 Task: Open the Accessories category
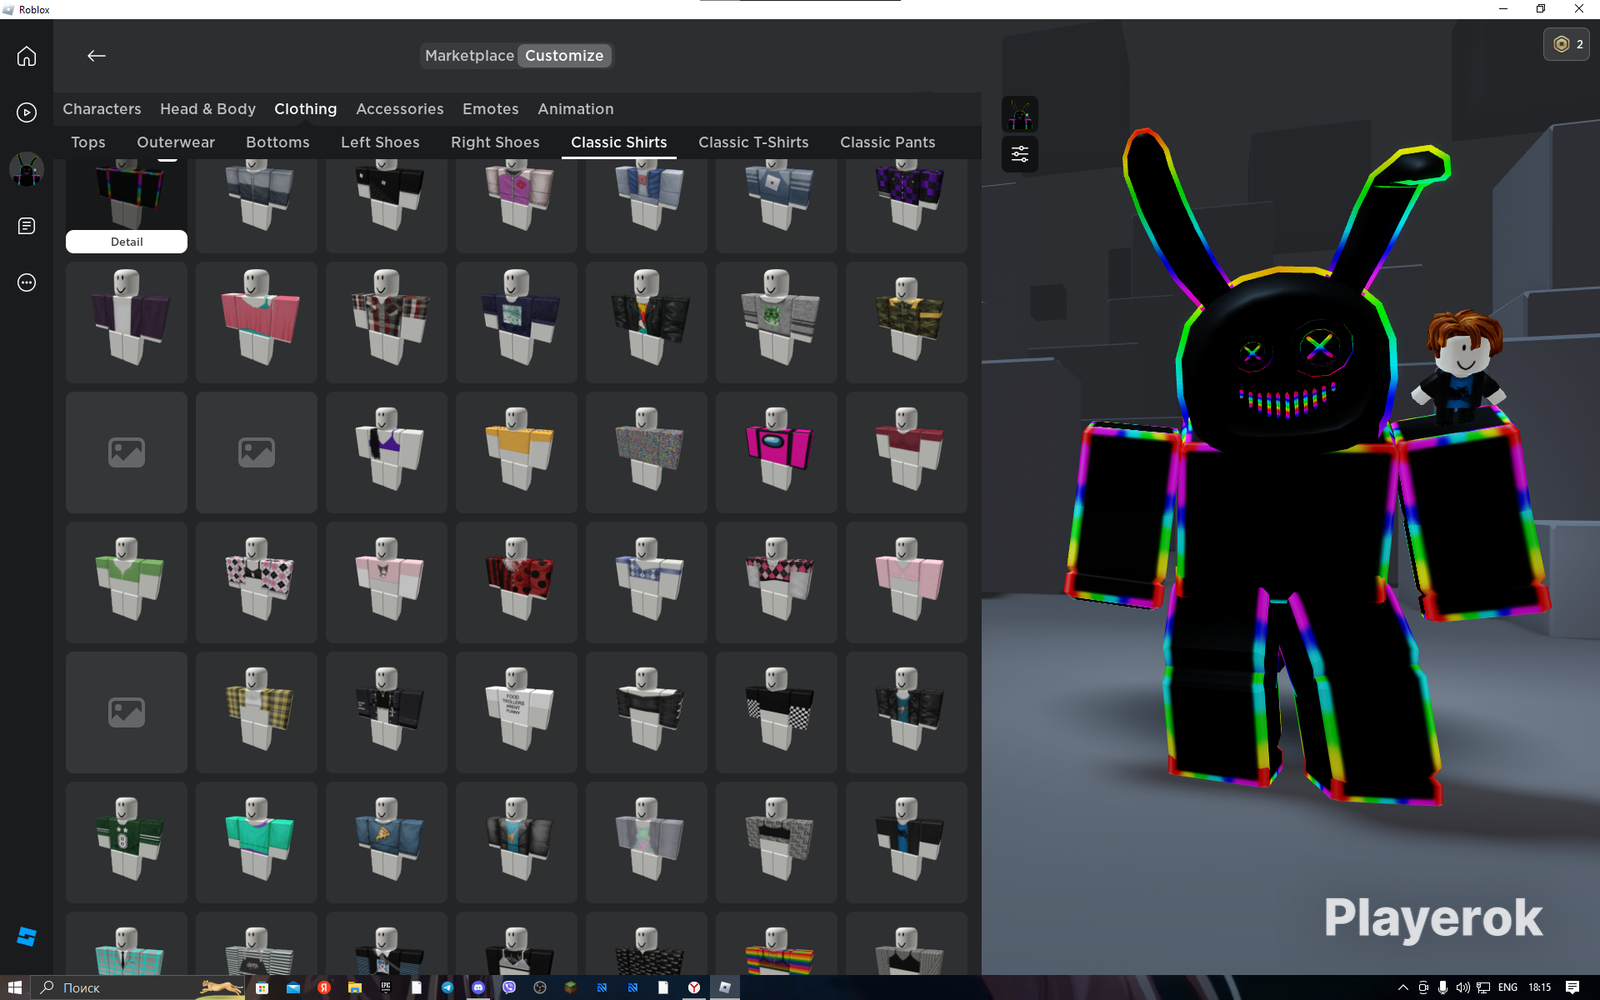click(399, 109)
